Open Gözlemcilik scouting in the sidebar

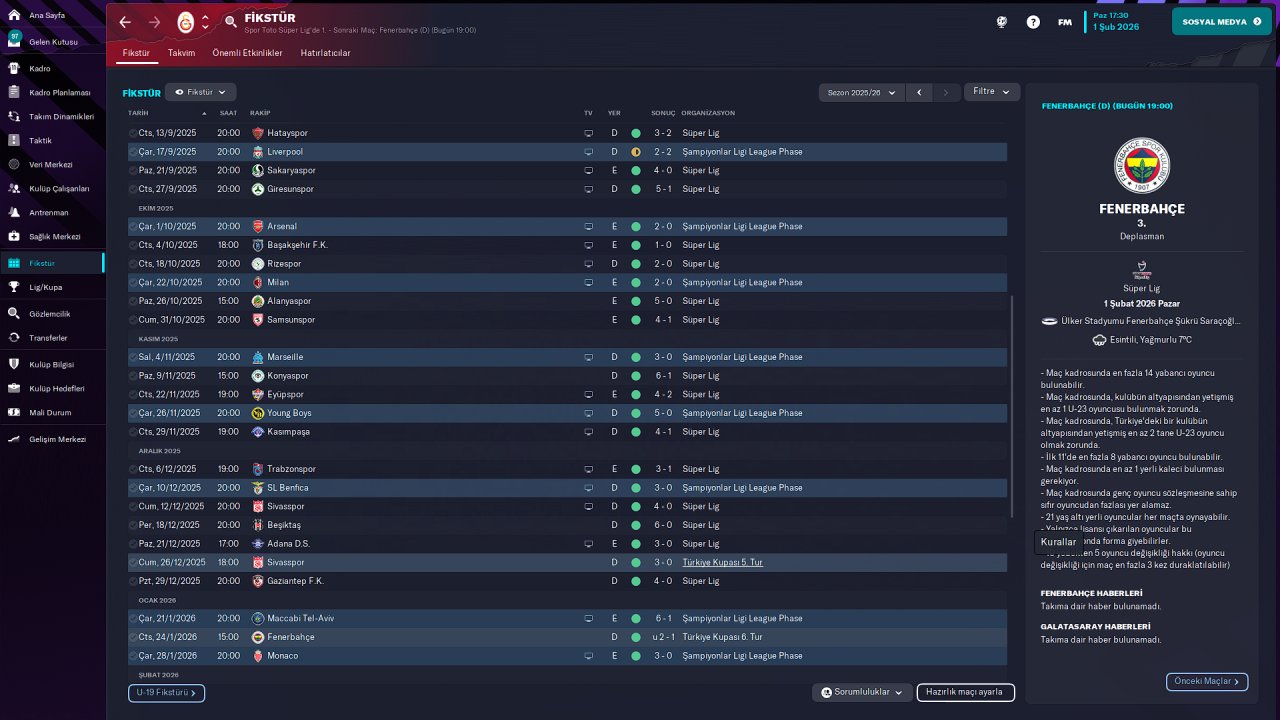pos(52,313)
